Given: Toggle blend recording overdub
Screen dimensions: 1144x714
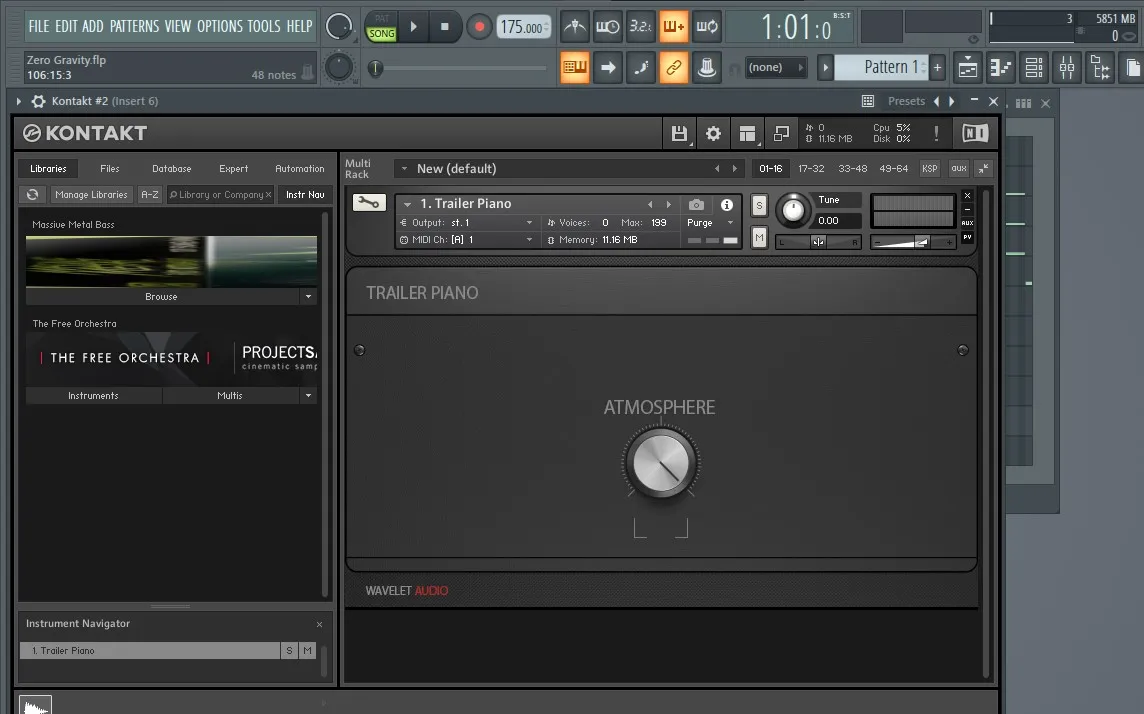Looking at the screenshot, I should pyautogui.click(x=673, y=27).
